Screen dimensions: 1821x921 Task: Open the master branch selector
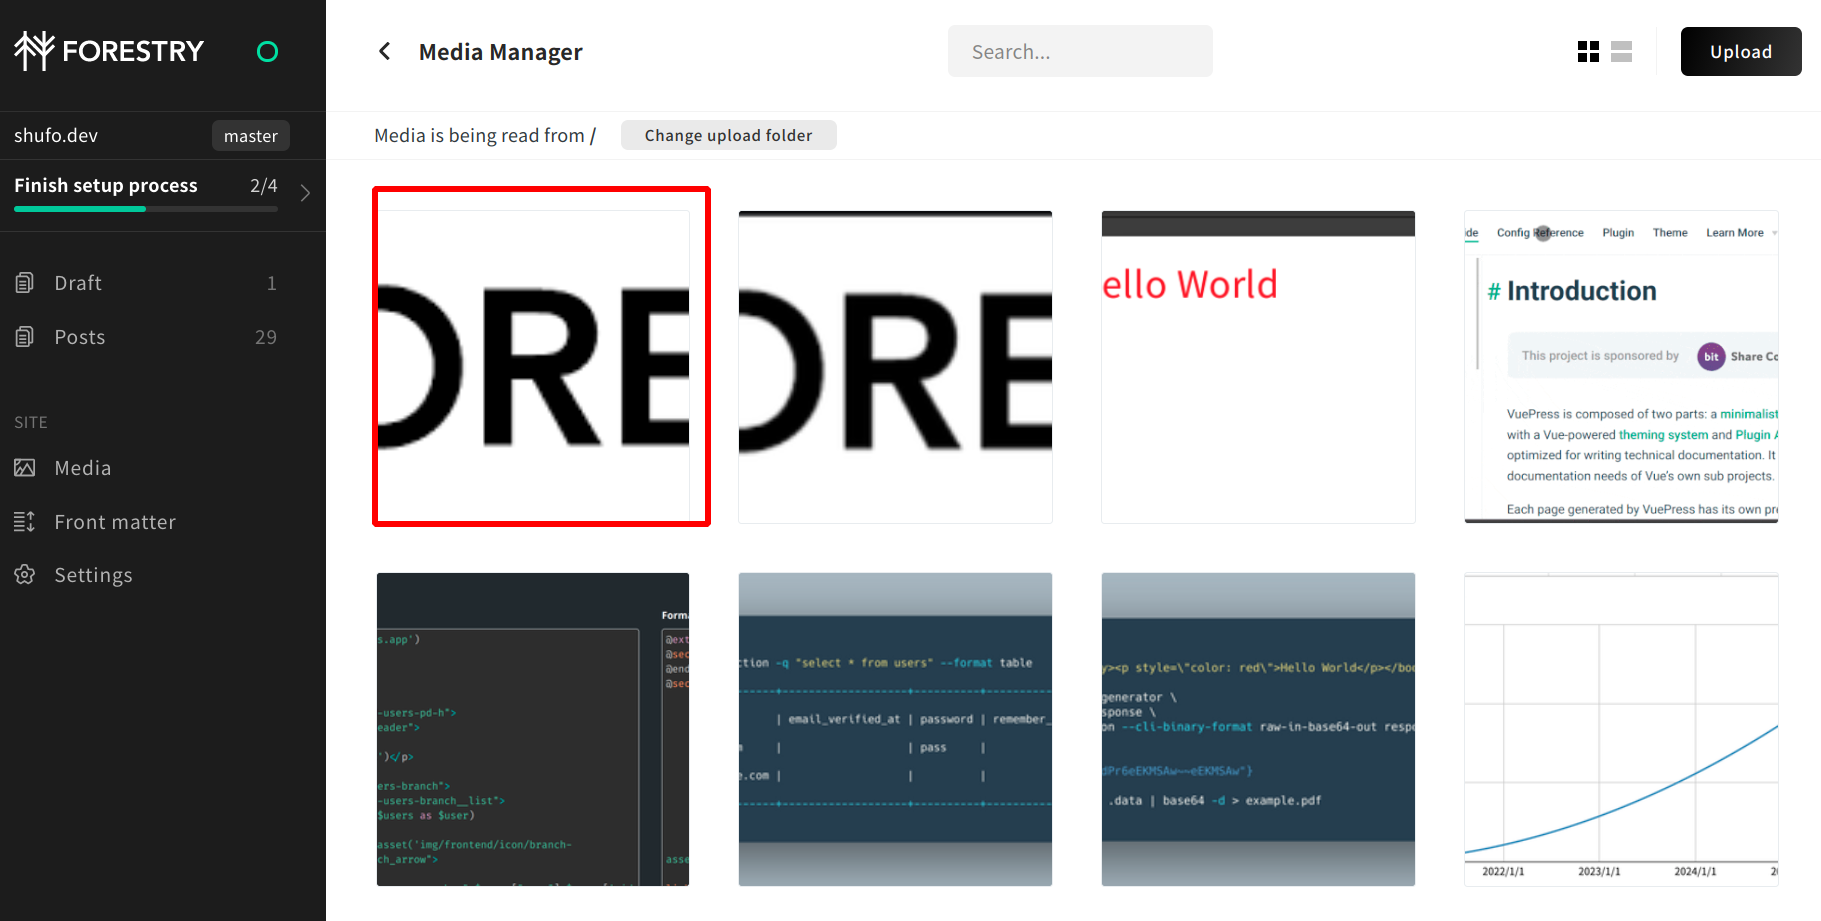(250, 136)
